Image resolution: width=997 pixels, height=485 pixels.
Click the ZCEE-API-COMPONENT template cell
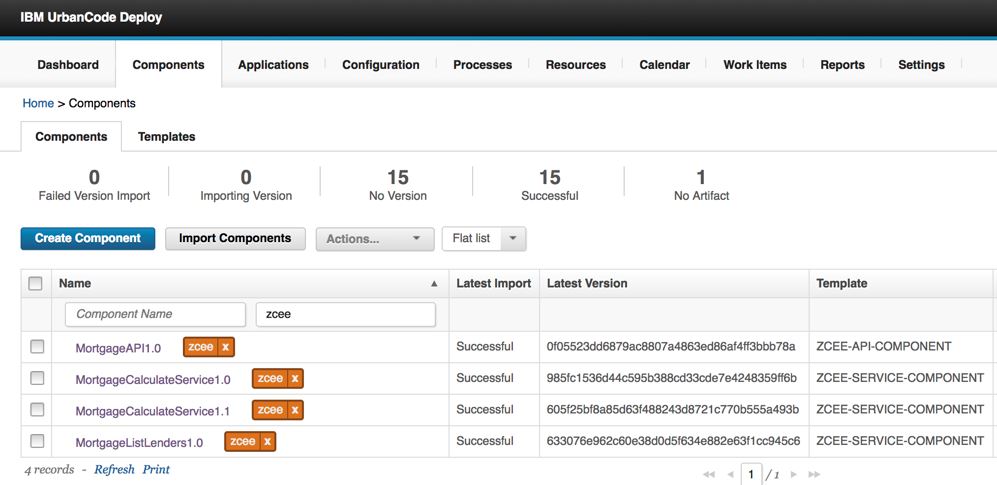point(884,346)
